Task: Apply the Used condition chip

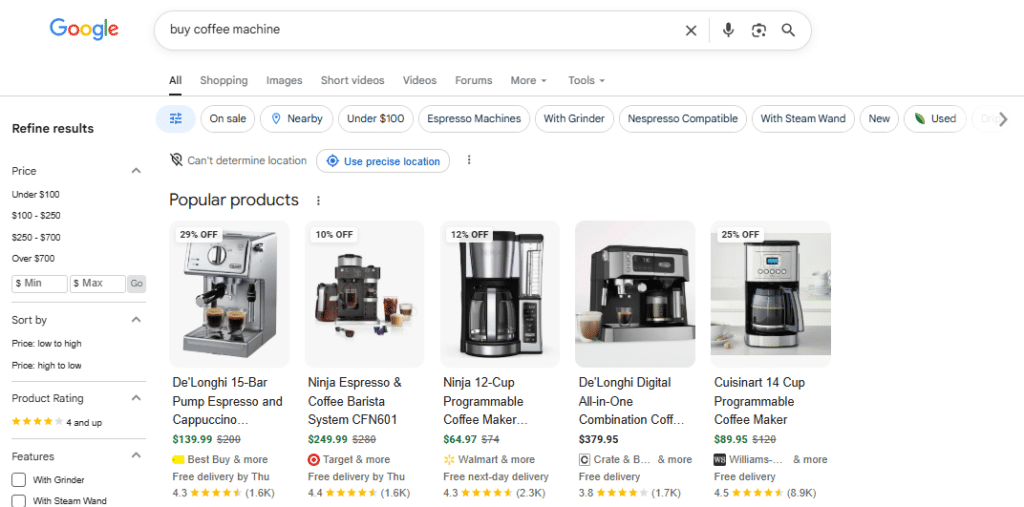Action: point(935,119)
